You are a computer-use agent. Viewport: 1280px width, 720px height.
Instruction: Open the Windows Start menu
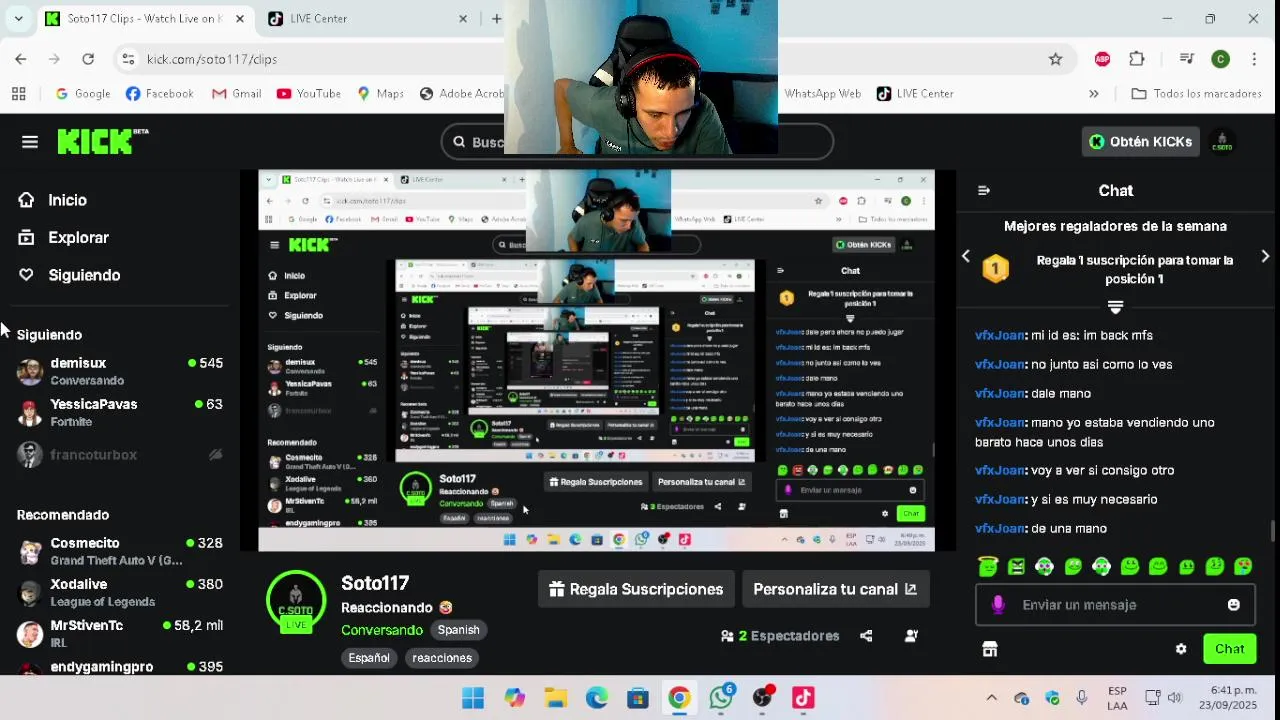(x=473, y=698)
